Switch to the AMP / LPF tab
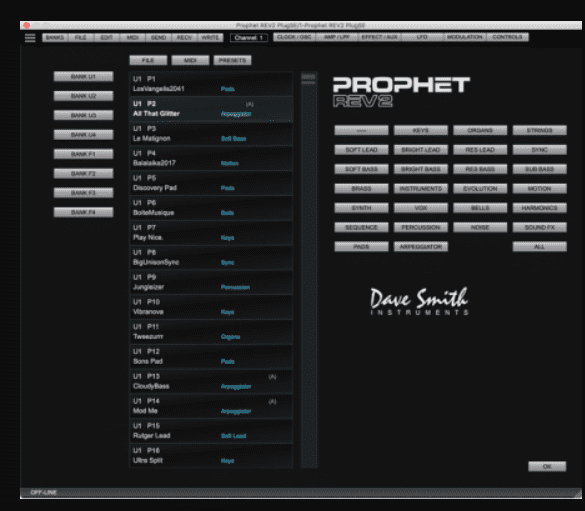This screenshot has width=585, height=511. pos(337,37)
